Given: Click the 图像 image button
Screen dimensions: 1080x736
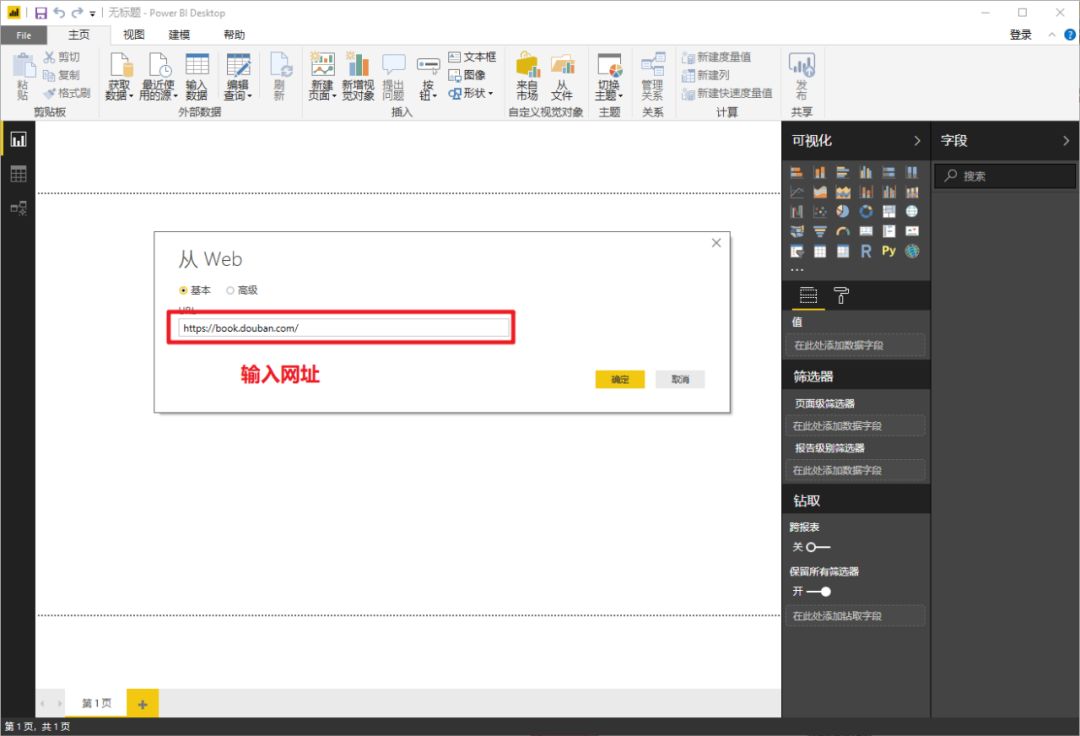Looking at the screenshot, I should [x=467, y=74].
